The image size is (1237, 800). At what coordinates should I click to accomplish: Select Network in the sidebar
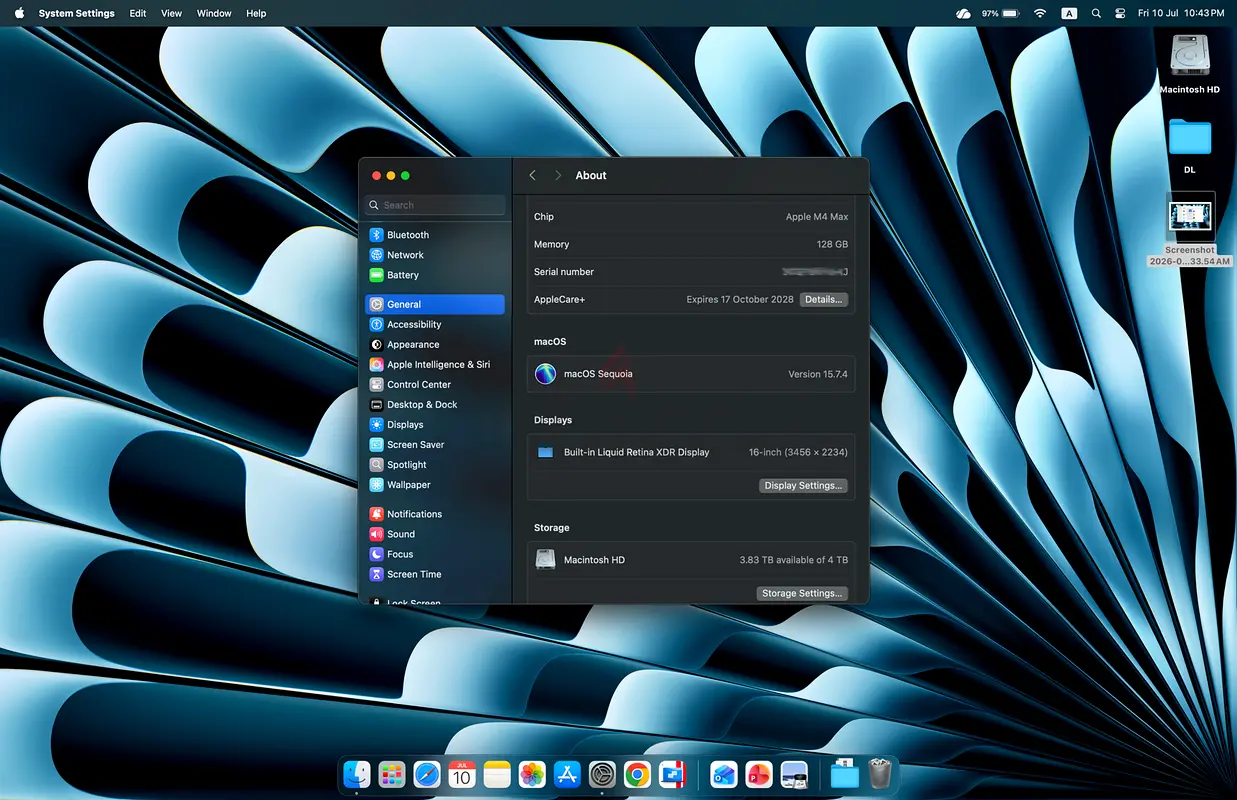tap(435, 255)
